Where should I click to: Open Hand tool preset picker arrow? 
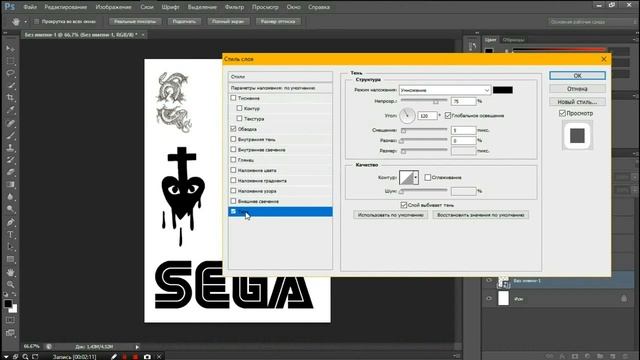pyautogui.click(x=26, y=22)
